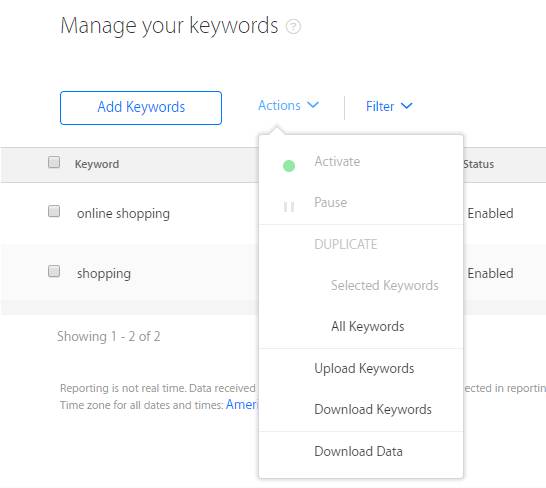Open the Filter dropdown
Viewport: 546px width, 488px height.
389,106
